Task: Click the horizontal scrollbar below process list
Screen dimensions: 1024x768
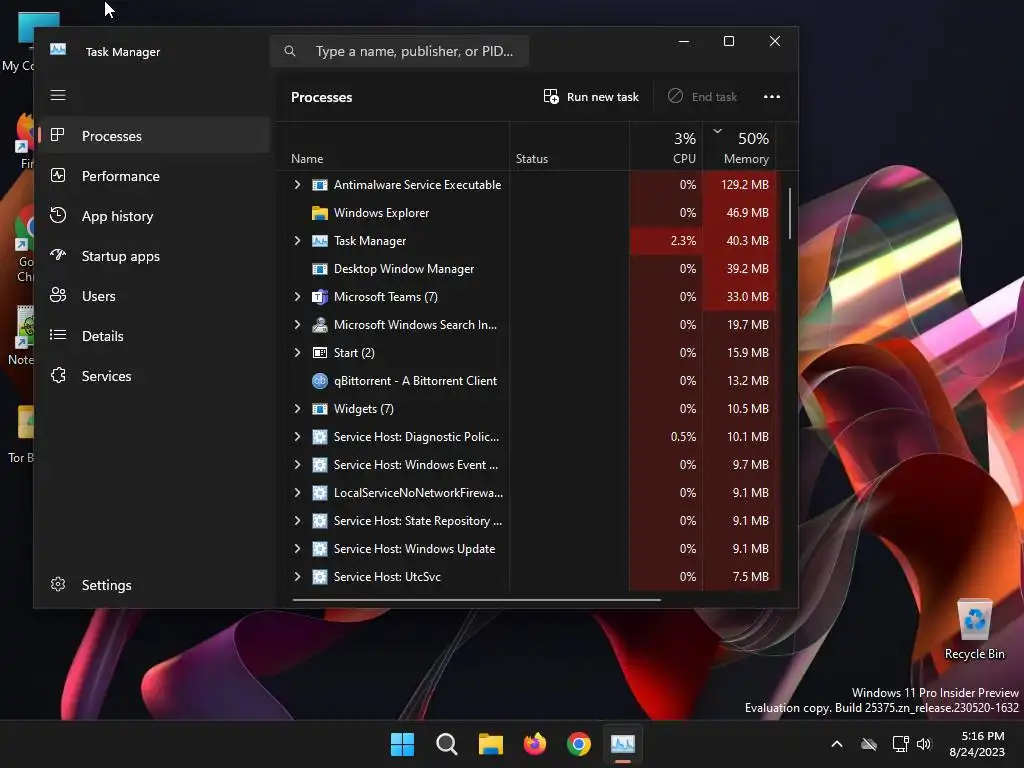Action: click(x=477, y=600)
